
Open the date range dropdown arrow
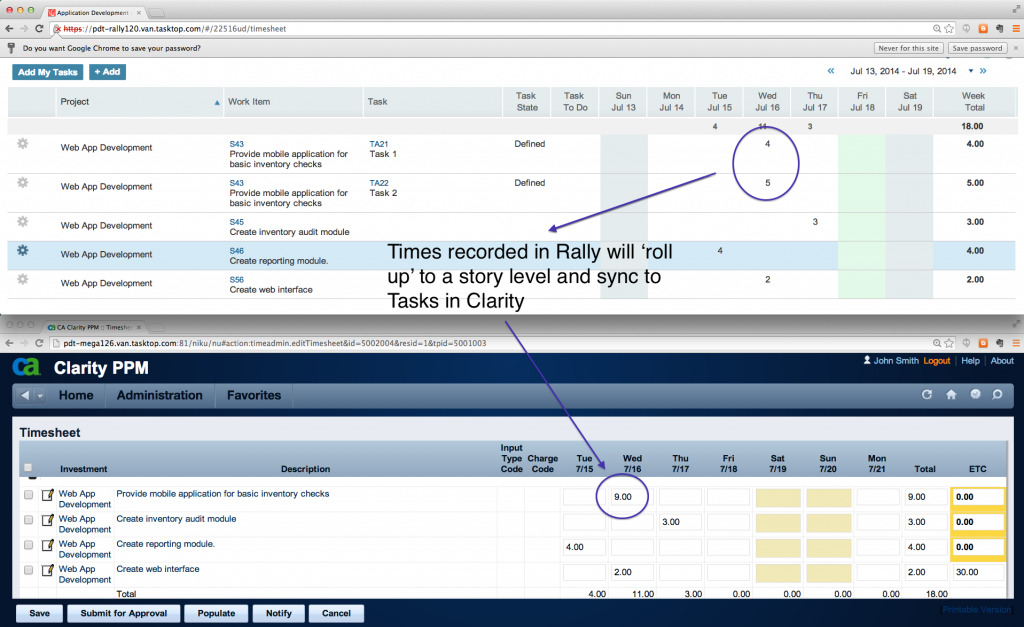click(x=967, y=72)
